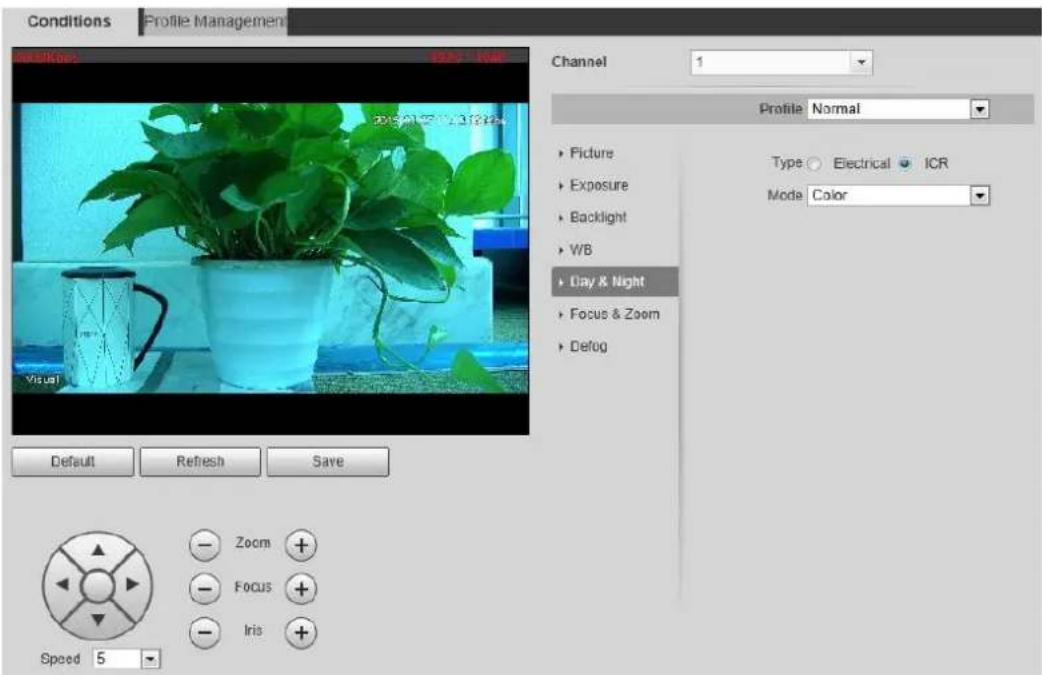
Task: Select the ICR type radio button
Action: 905,163
